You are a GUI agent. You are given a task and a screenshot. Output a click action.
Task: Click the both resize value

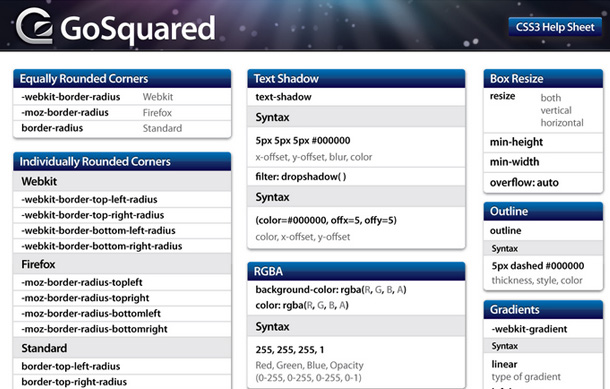pyautogui.click(x=551, y=98)
